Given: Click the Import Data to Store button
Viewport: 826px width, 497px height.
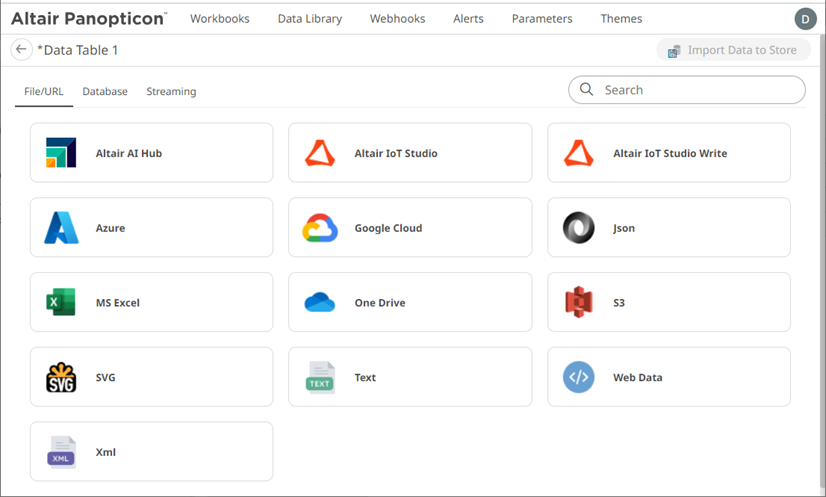Looking at the screenshot, I should [x=733, y=51].
